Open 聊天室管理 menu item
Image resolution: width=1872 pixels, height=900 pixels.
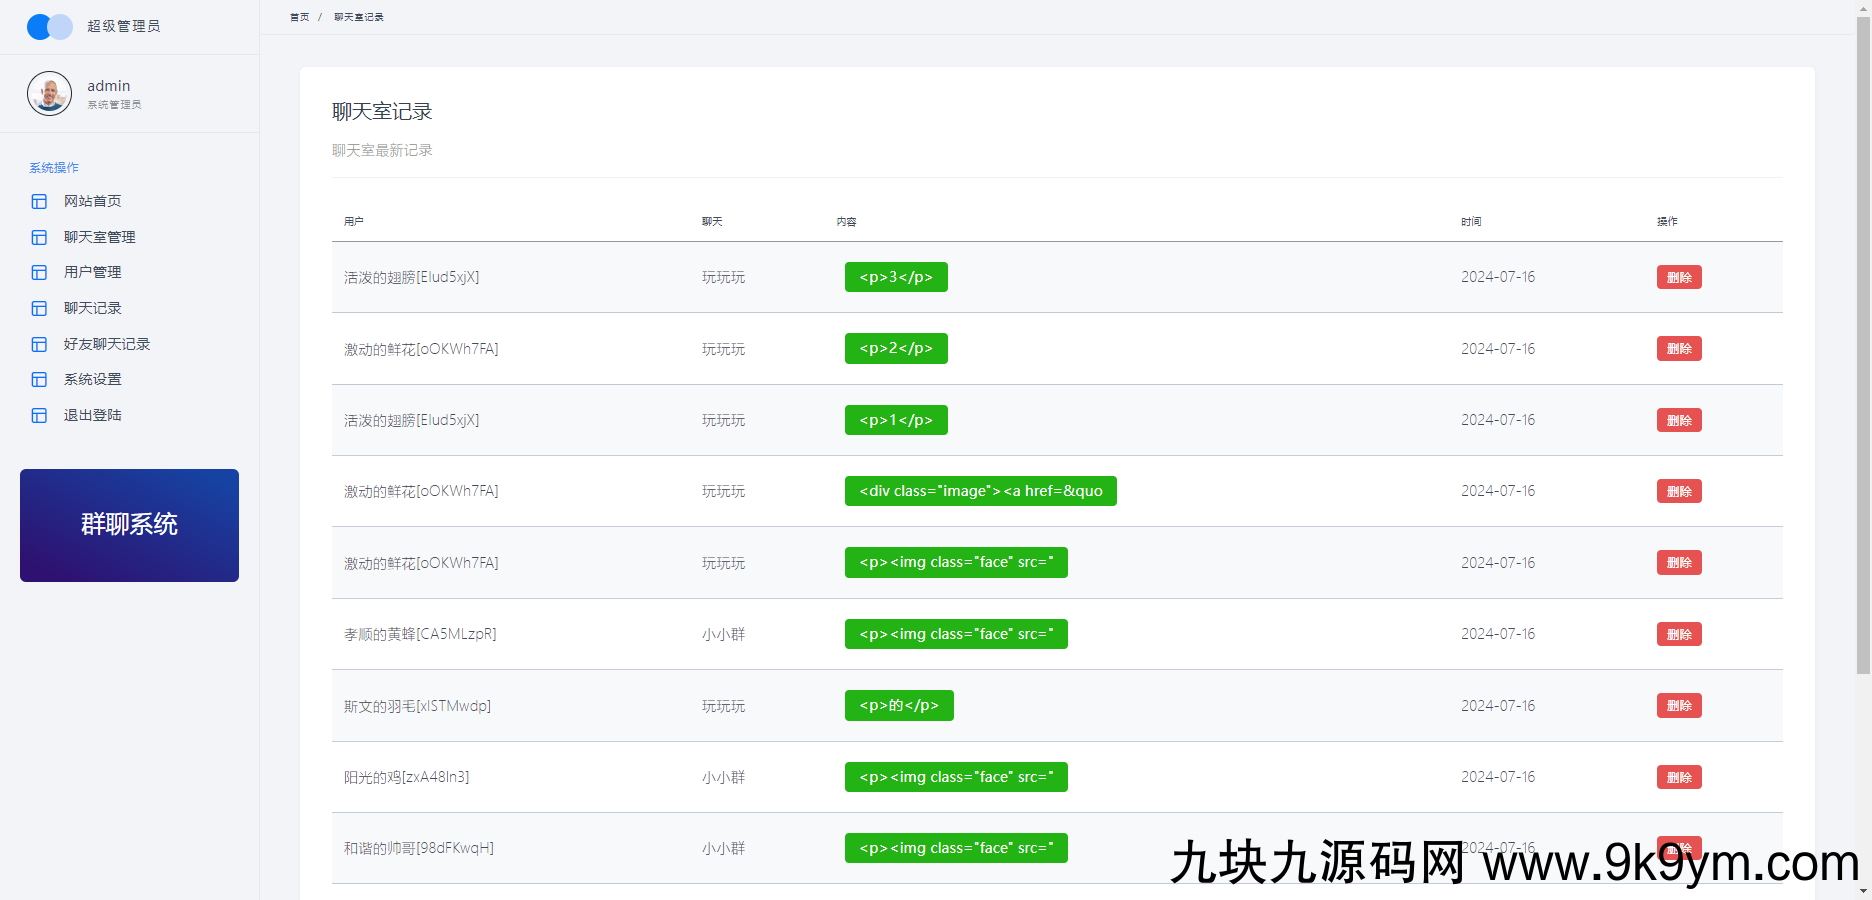click(99, 237)
